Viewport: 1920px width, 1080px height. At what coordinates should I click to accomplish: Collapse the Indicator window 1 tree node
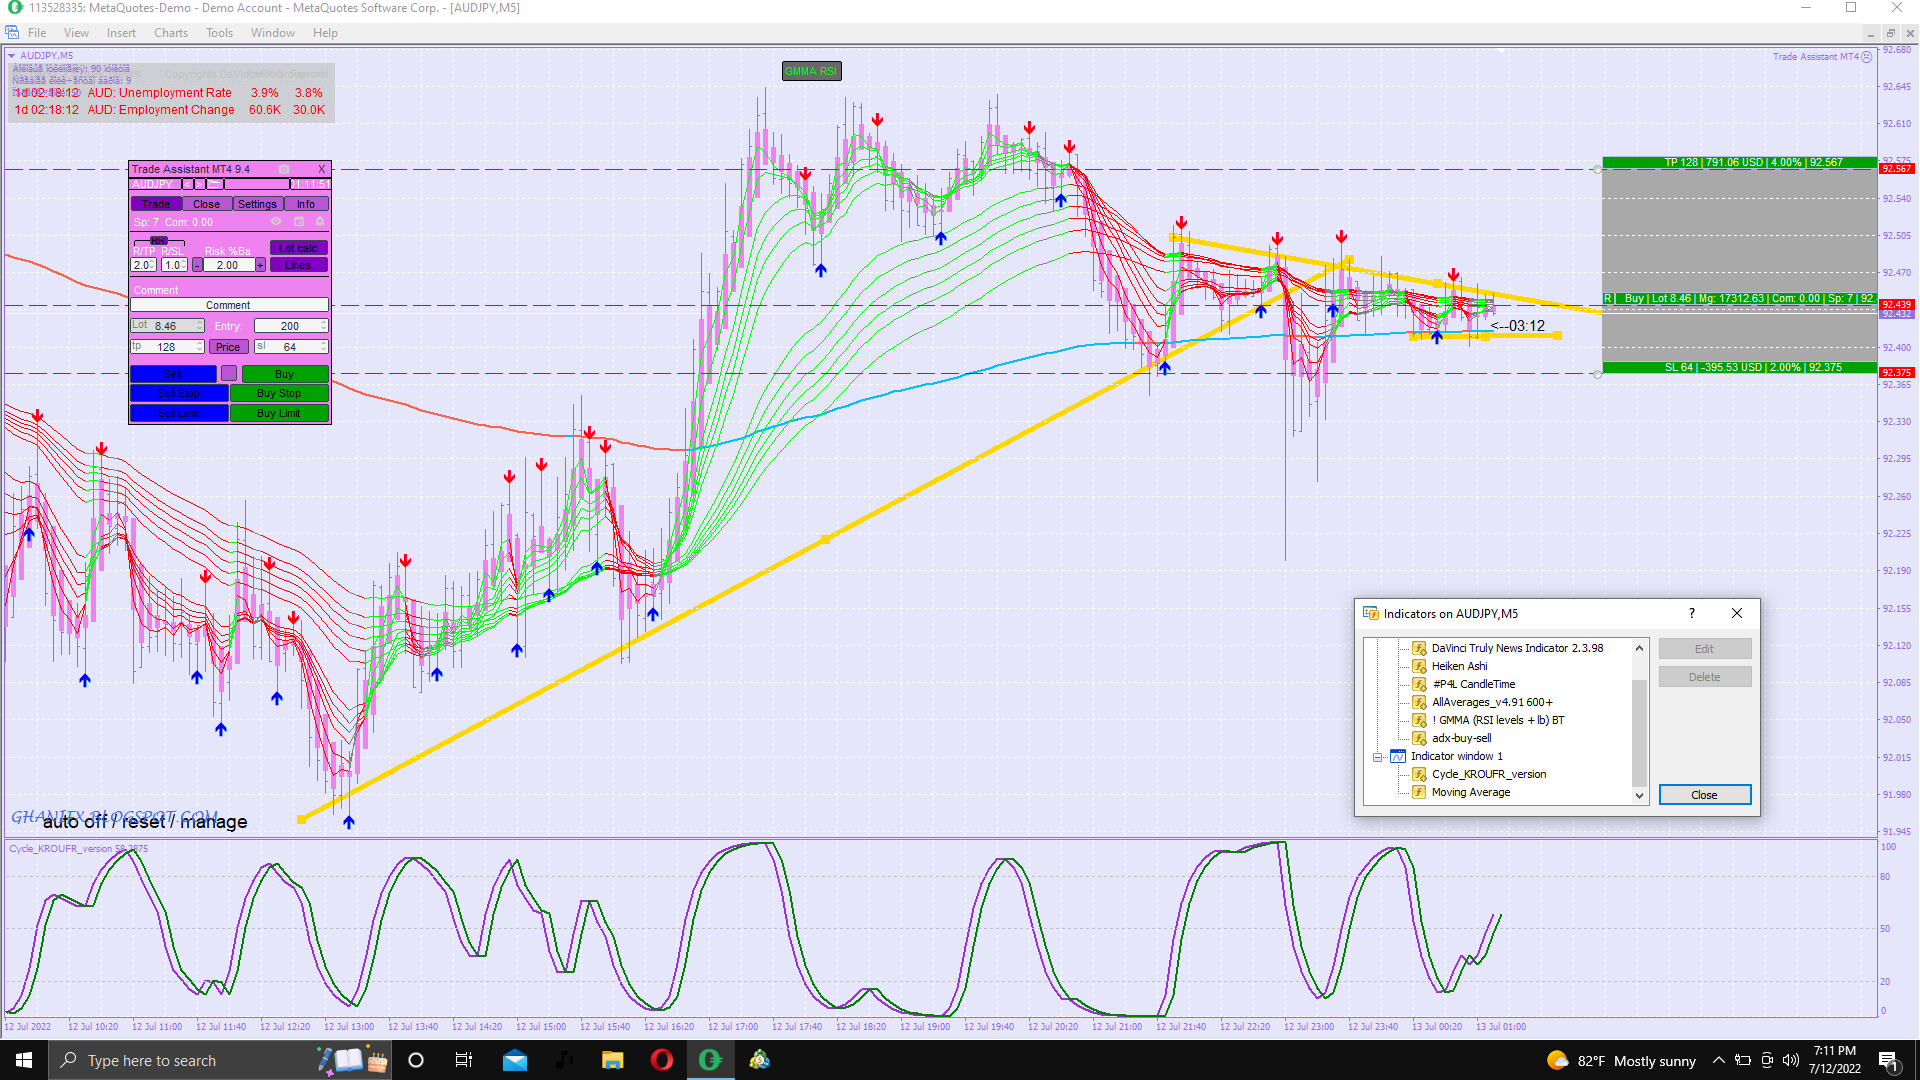1377,757
